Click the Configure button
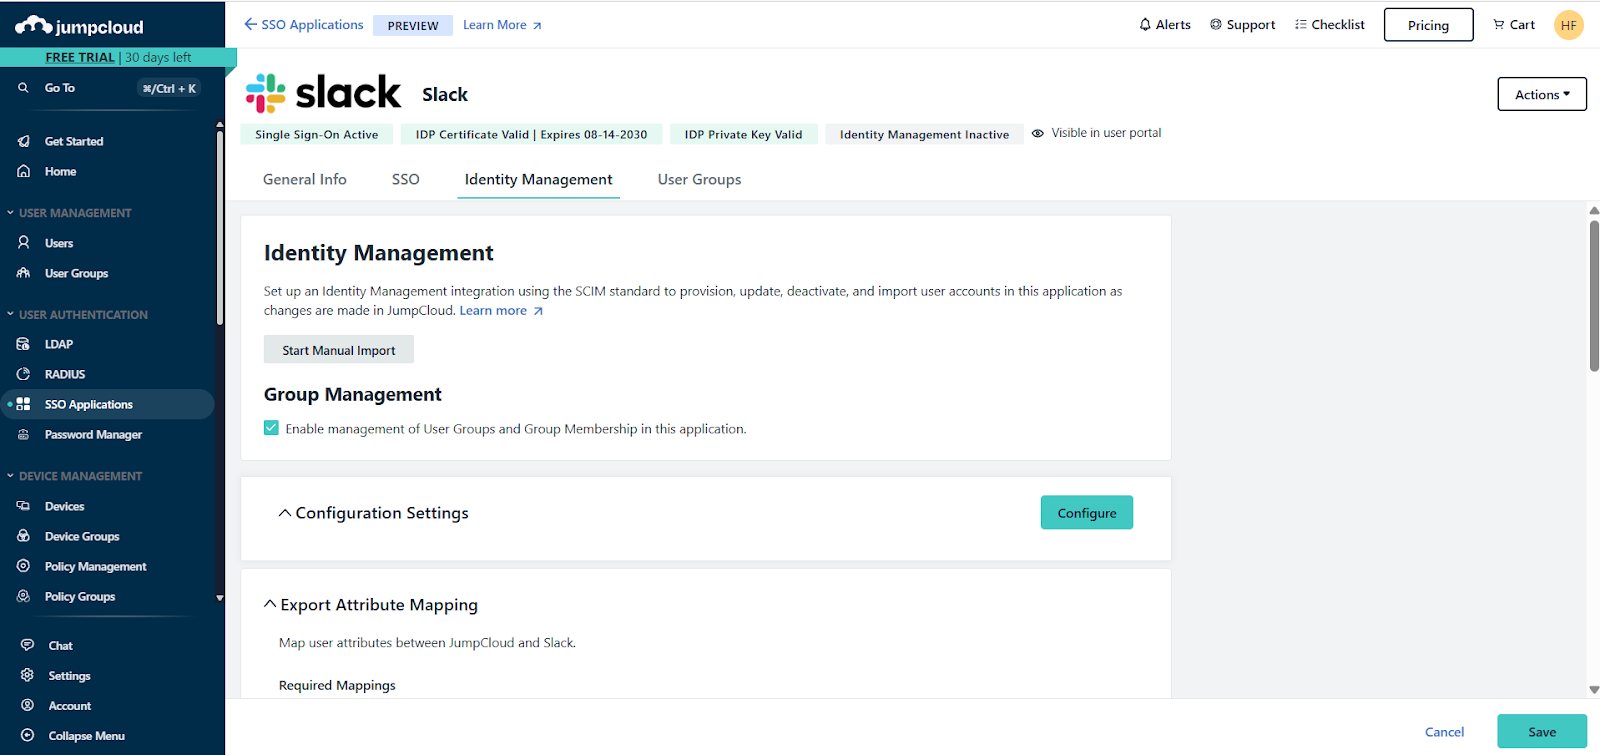 point(1087,513)
